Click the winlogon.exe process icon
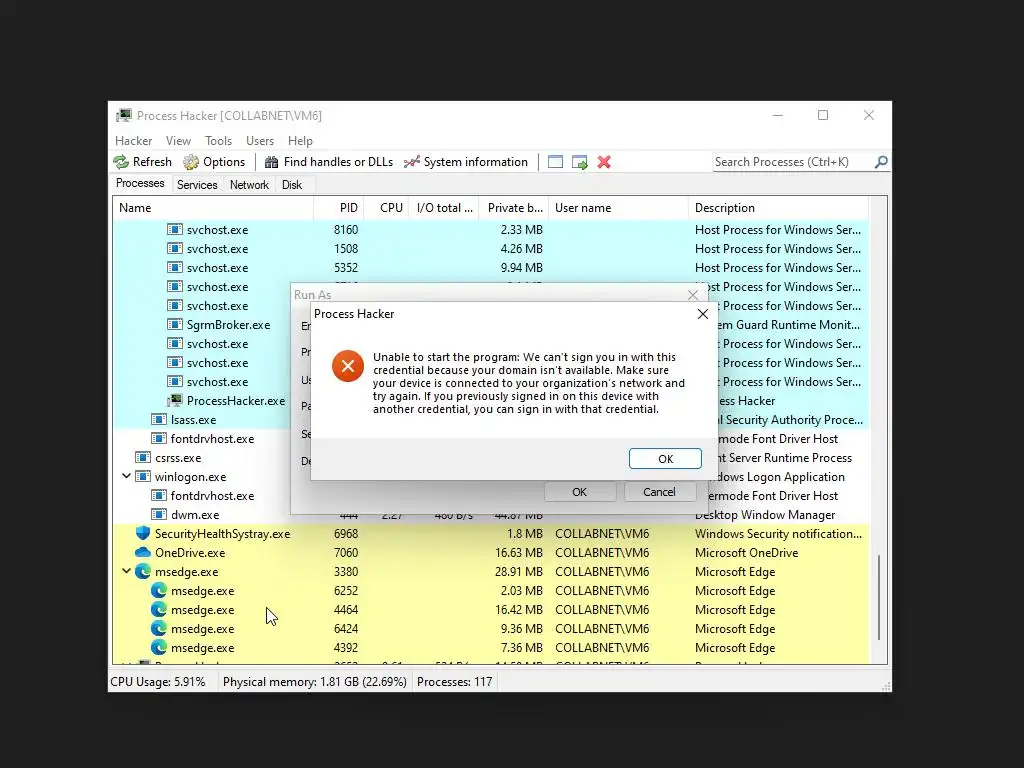The width and height of the screenshot is (1024, 768). pos(143,476)
